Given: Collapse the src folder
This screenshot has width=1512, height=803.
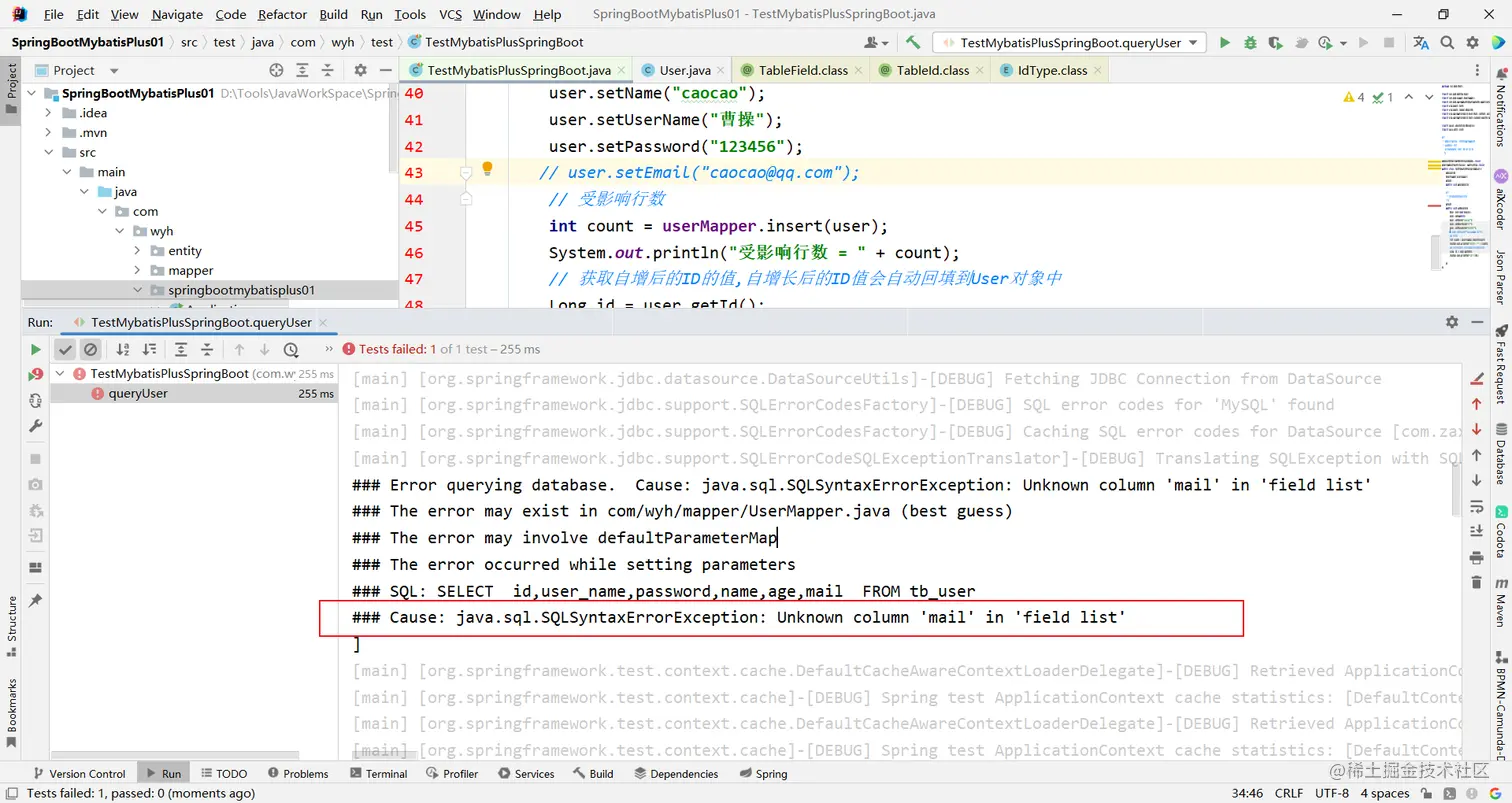Looking at the screenshot, I should coord(48,152).
